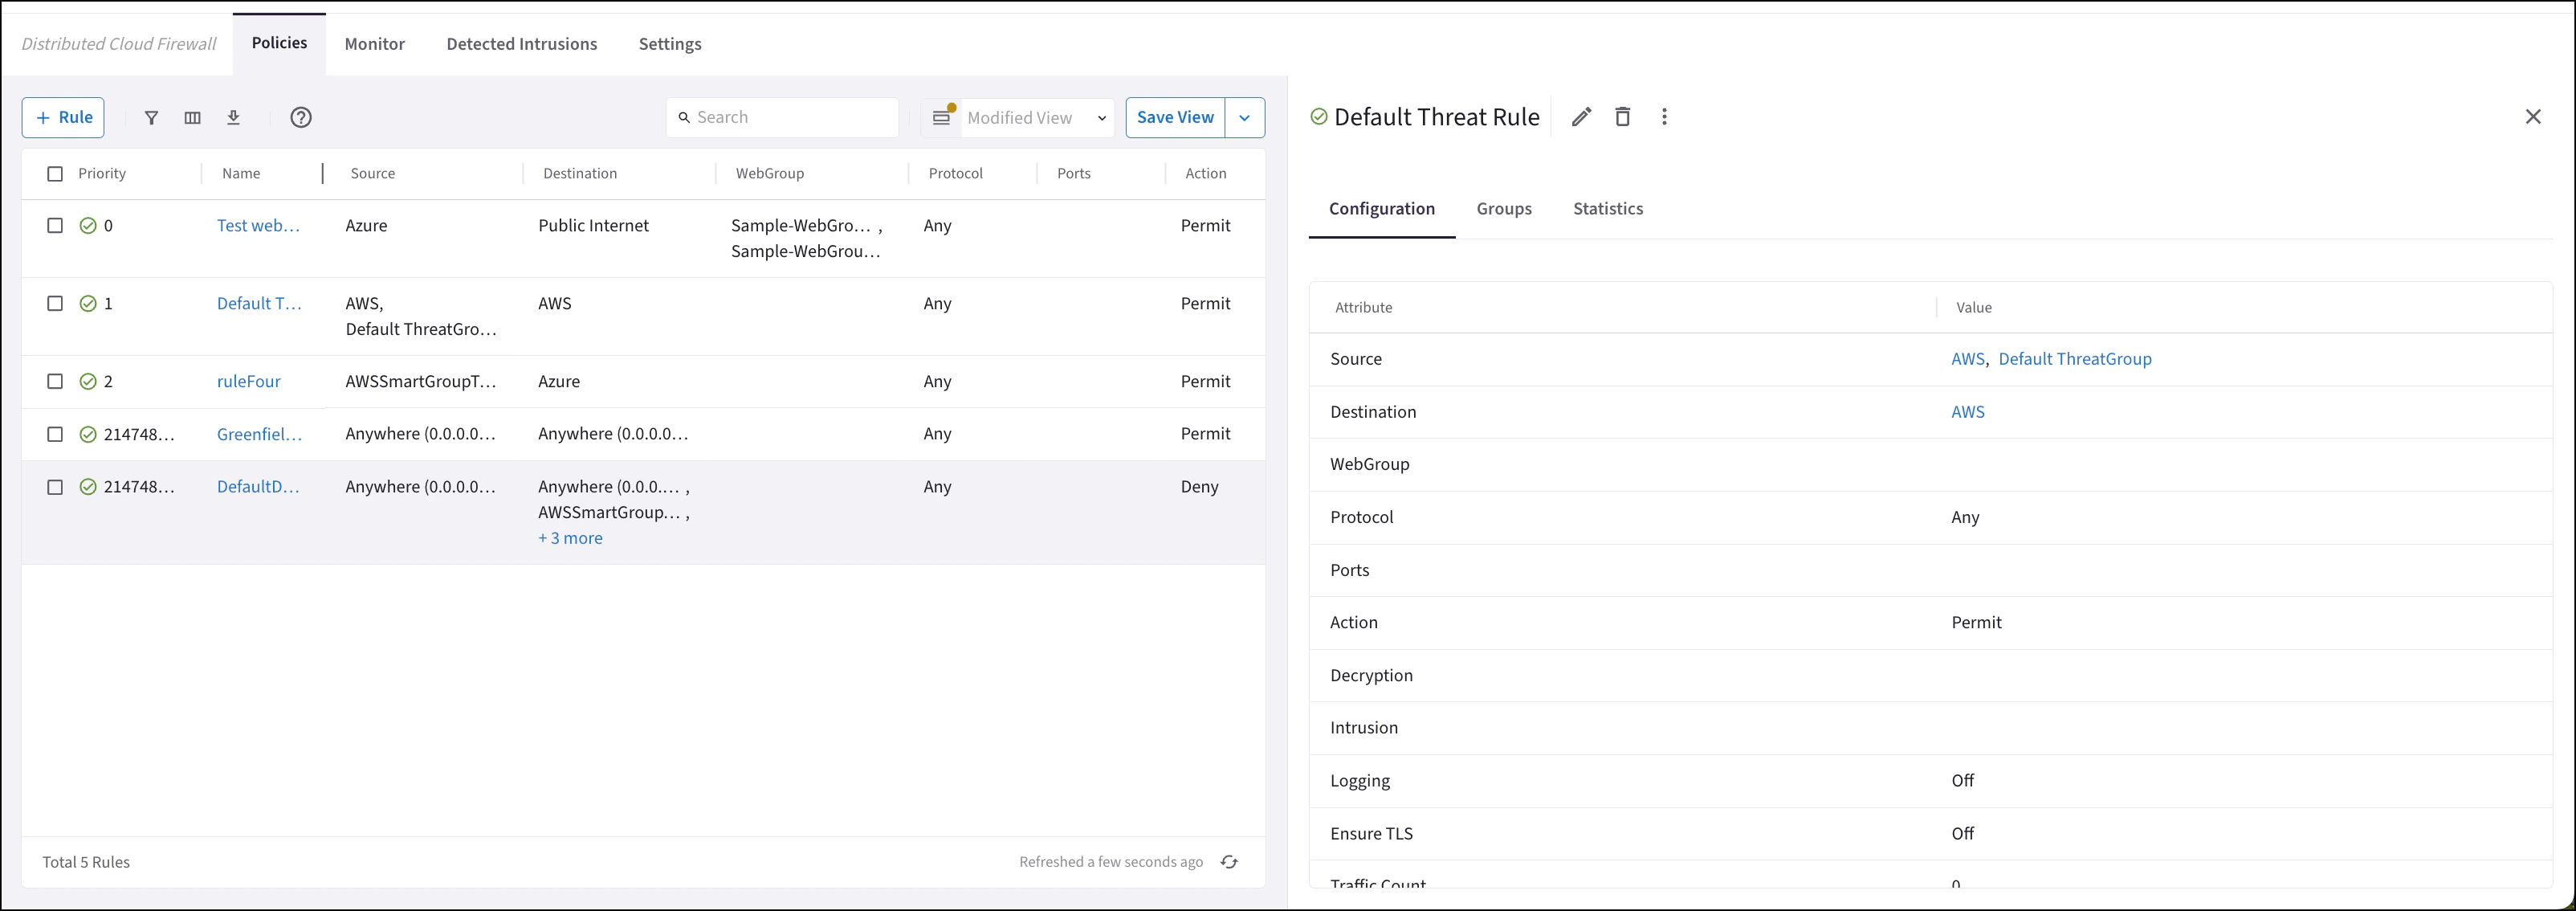2576x911 pixels.
Task: Switch to the Detected Intrusions tab
Action: [521, 44]
